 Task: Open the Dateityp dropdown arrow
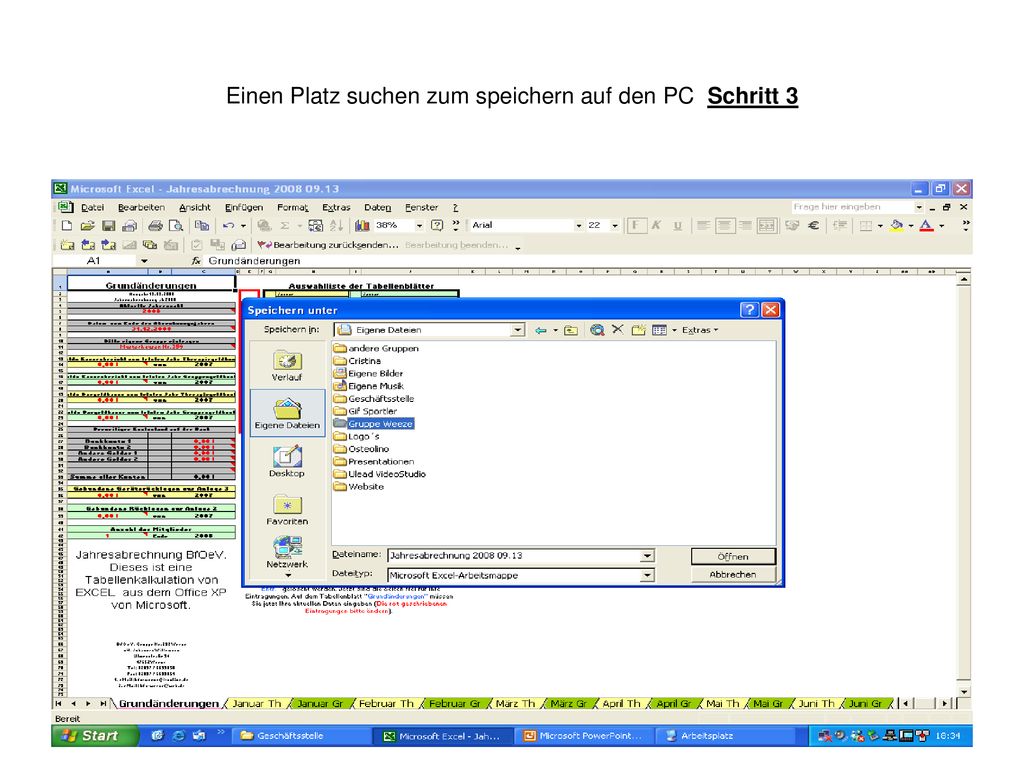point(647,575)
